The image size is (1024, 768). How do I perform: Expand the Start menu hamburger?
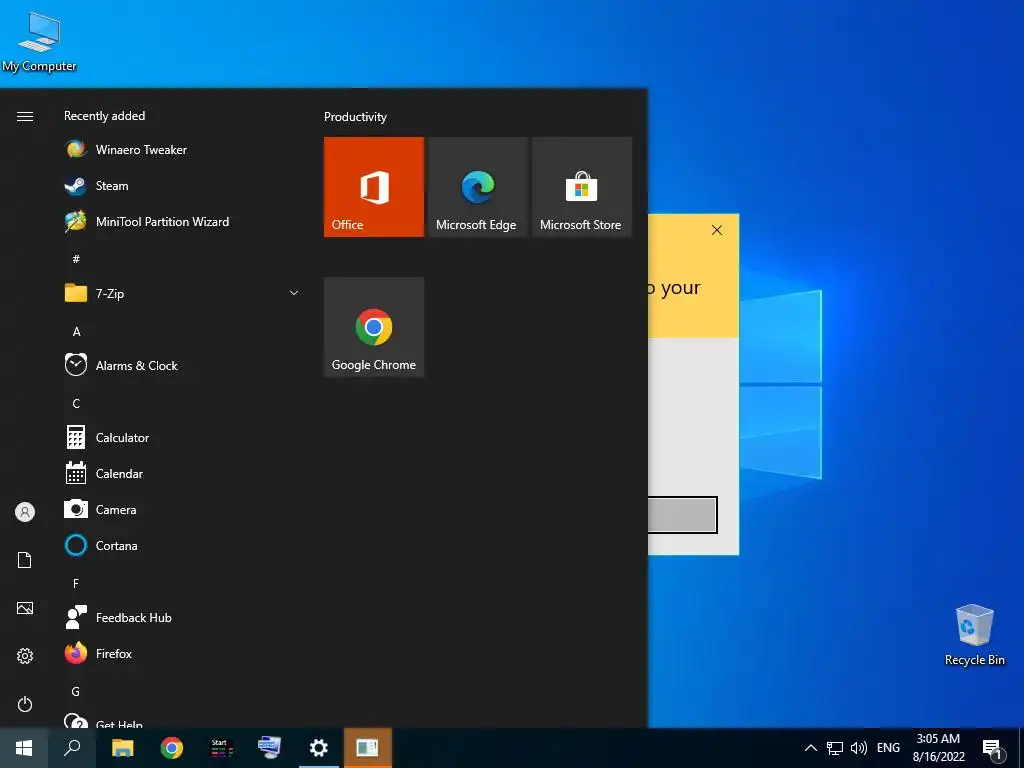(x=25, y=116)
